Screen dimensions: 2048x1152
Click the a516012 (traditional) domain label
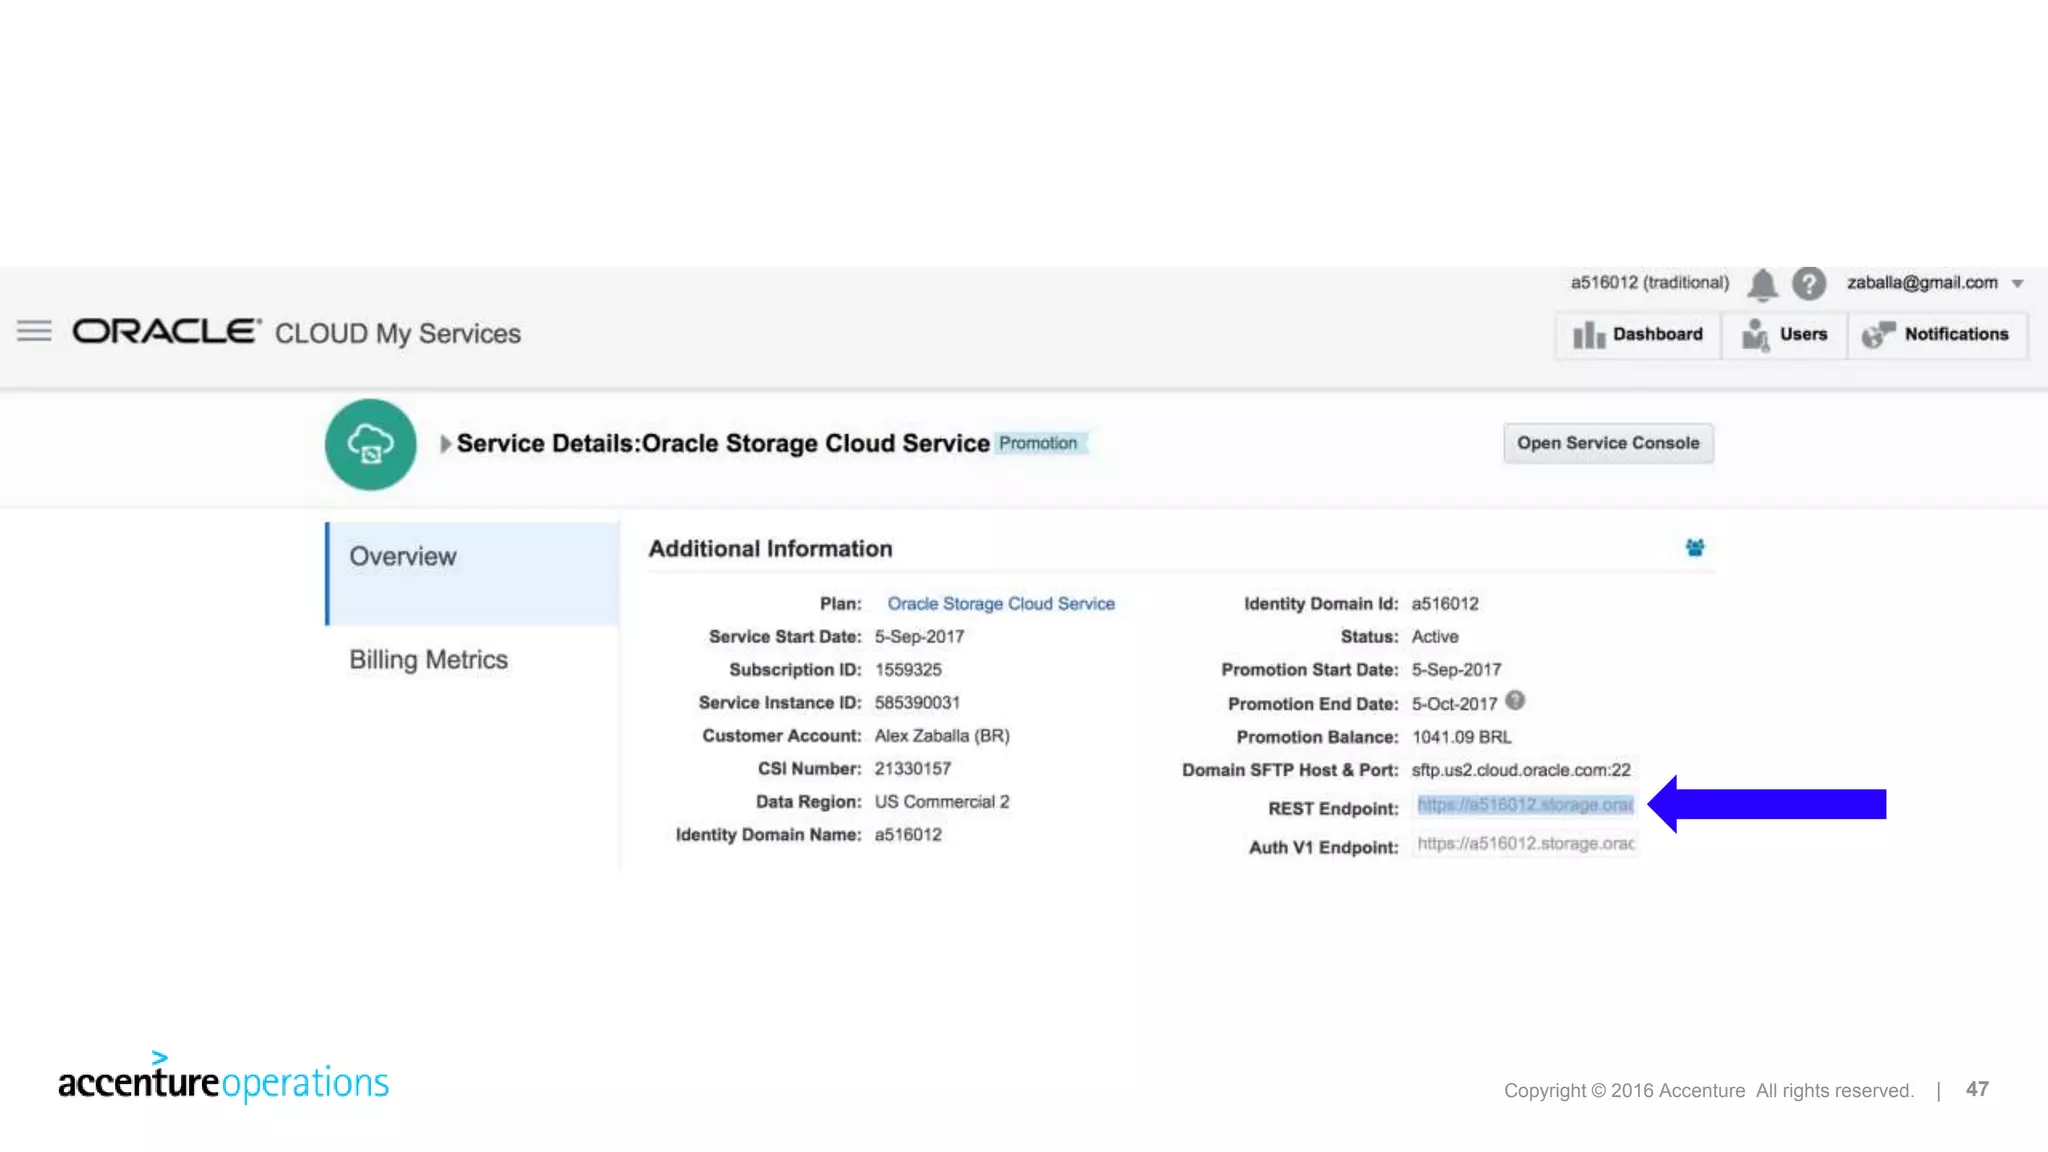coord(1649,283)
